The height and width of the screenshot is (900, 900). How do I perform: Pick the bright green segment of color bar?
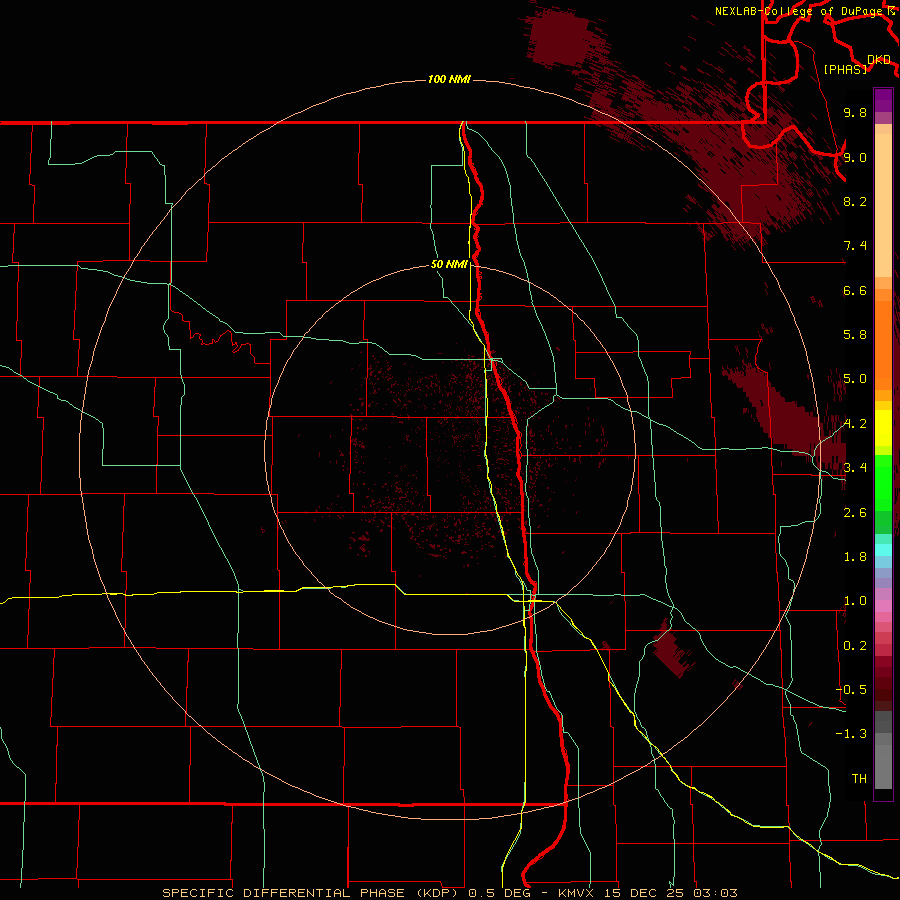[x=883, y=482]
